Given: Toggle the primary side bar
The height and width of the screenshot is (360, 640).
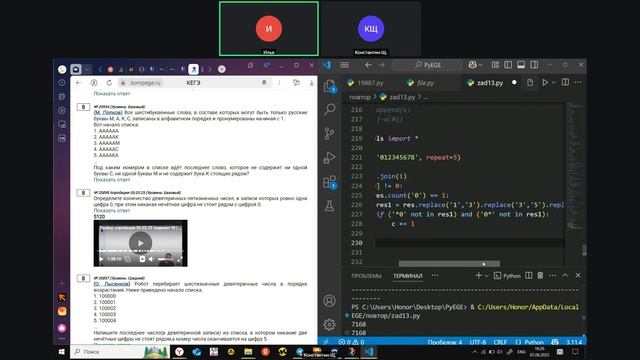Looking at the screenshot, I should pos(508,65).
